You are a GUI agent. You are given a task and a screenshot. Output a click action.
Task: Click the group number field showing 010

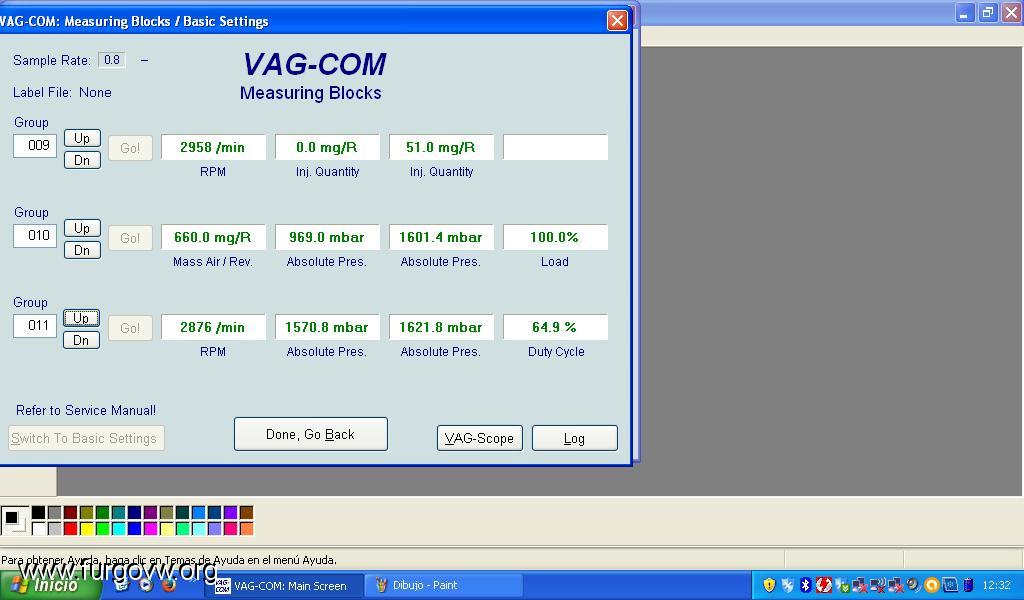(x=35, y=236)
